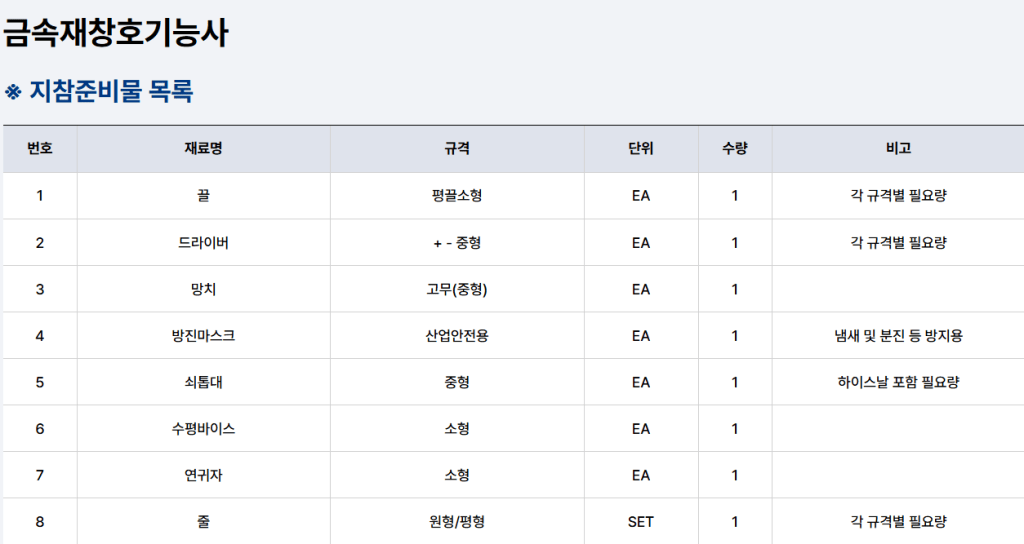Viewport: 1024px width, 544px height.
Task: Click the 평끌소형 specification cell
Action: click(x=457, y=195)
